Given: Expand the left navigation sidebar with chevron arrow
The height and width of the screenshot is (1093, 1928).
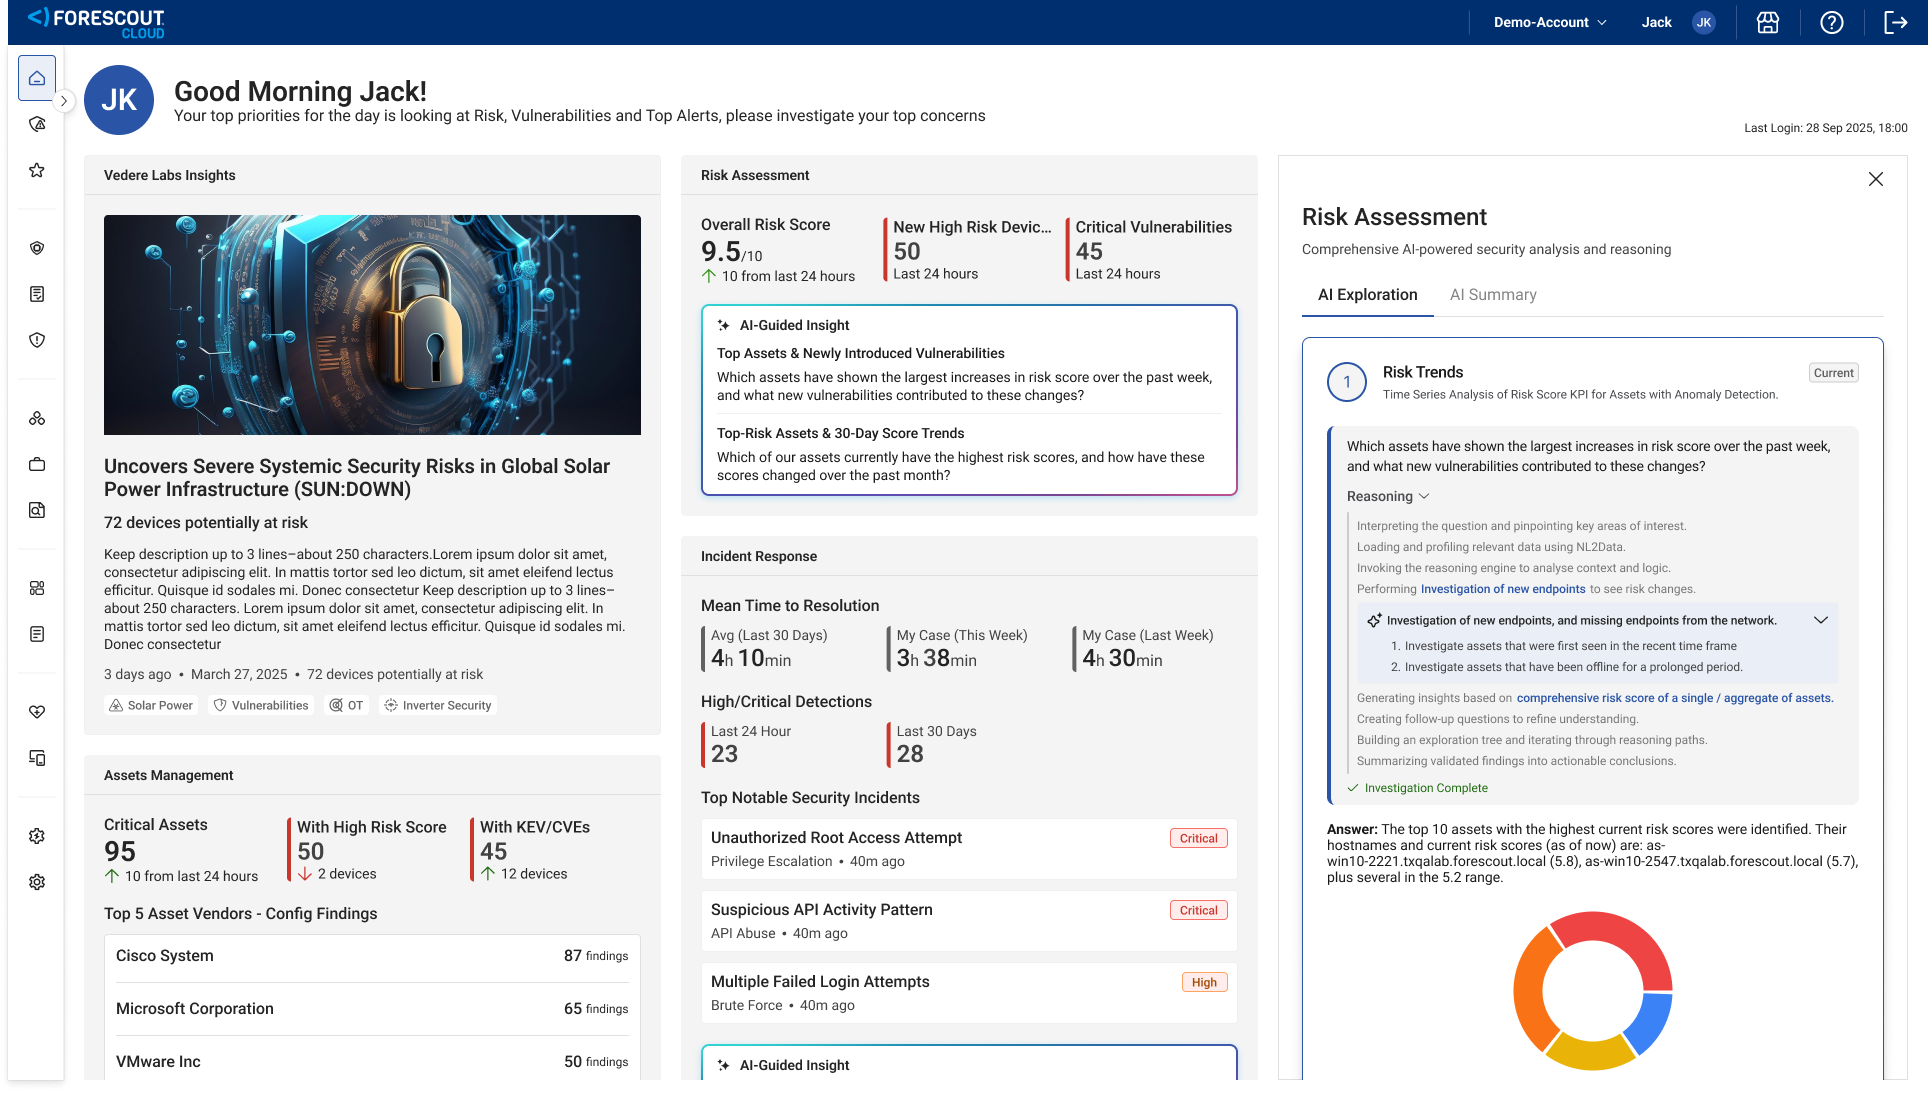Looking at the screenshot, I should coord(64,101).
